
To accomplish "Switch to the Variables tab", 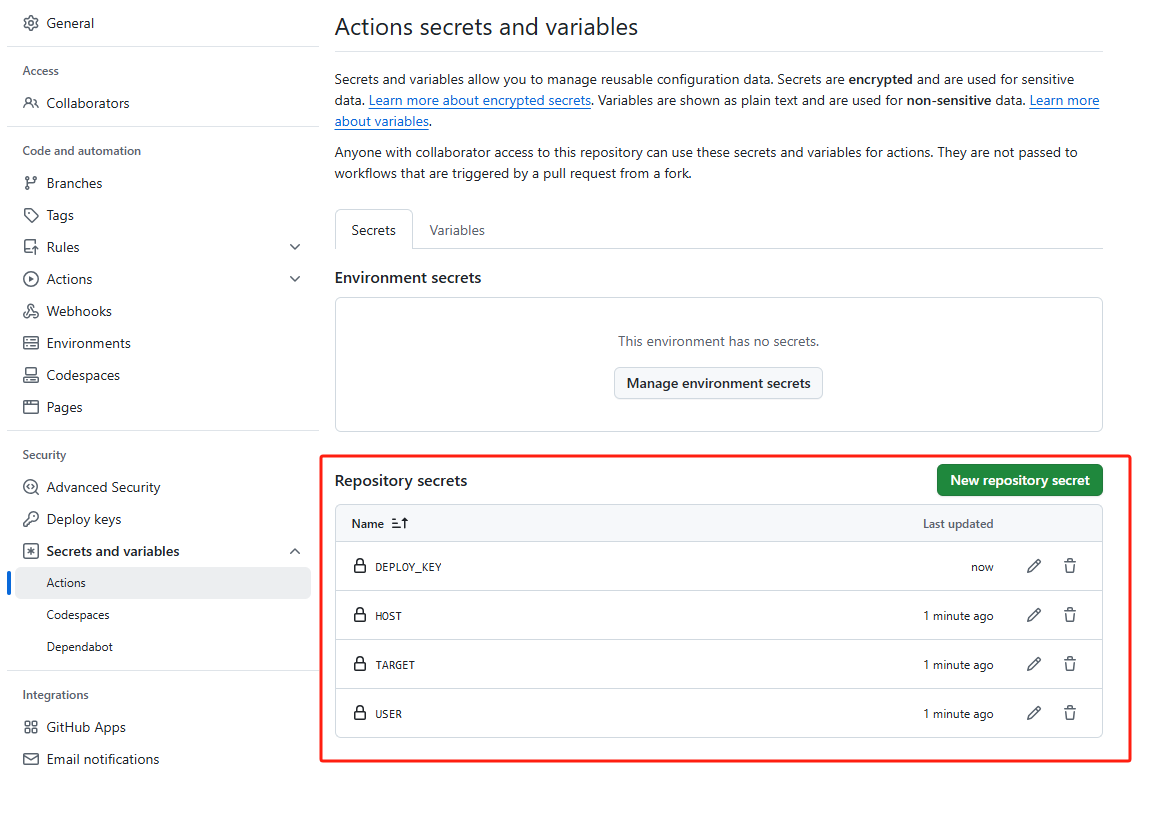I will [457, 230].
